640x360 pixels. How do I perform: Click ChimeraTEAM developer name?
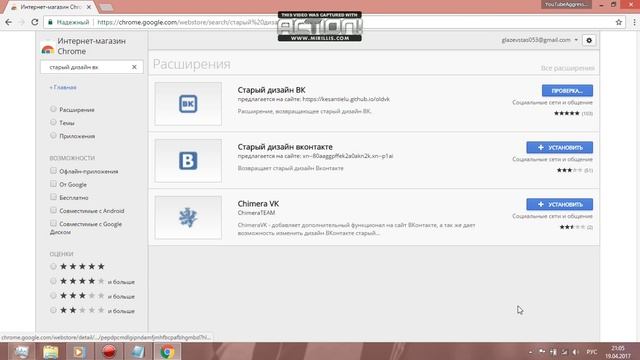pyautogui.click(x=256, y=213)
